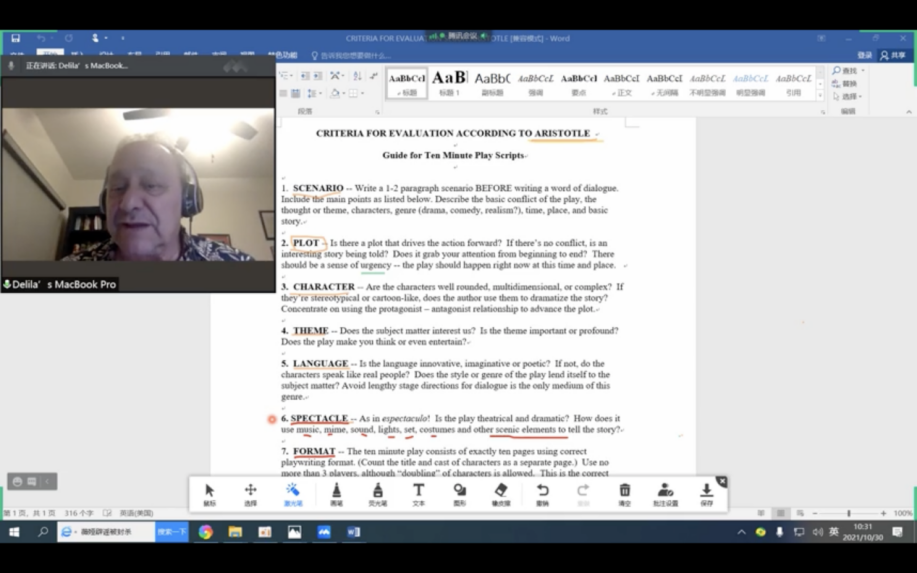Select the laser pointer tool (激光笔)
Image resolution: width=917 pixels, height=573 pixels.
coord(292,493)
